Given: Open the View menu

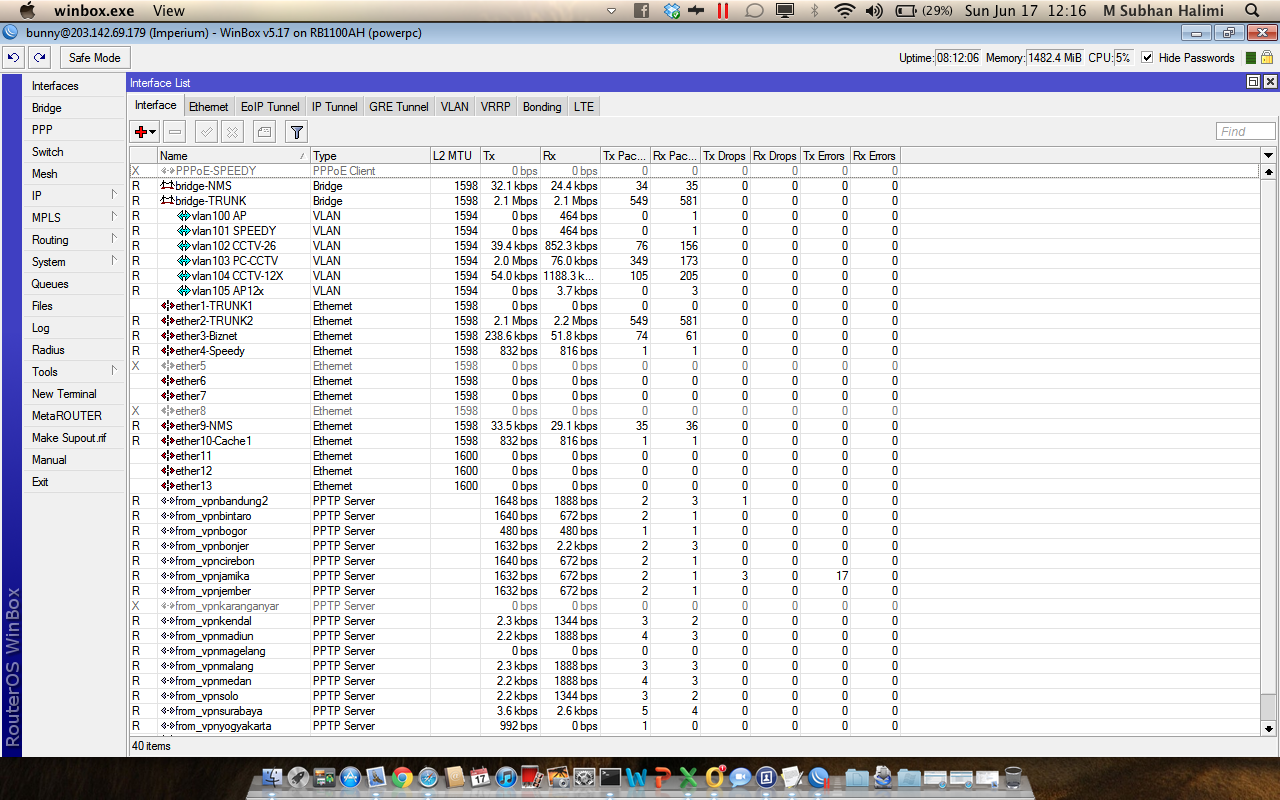Looking at the screenshot, I should click(x=168, y=11).
